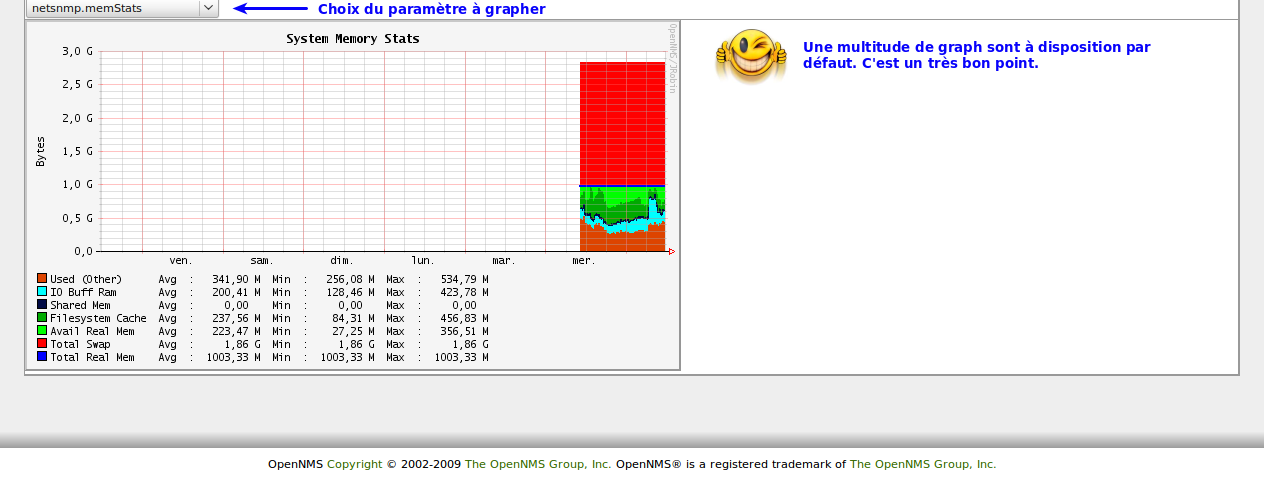Image resolution: width=1264 pixels, height=480 pixels.
Task: Open the OpenNMS Group link after trademark text
Action: pyautogui.click(x=923, y=464)
